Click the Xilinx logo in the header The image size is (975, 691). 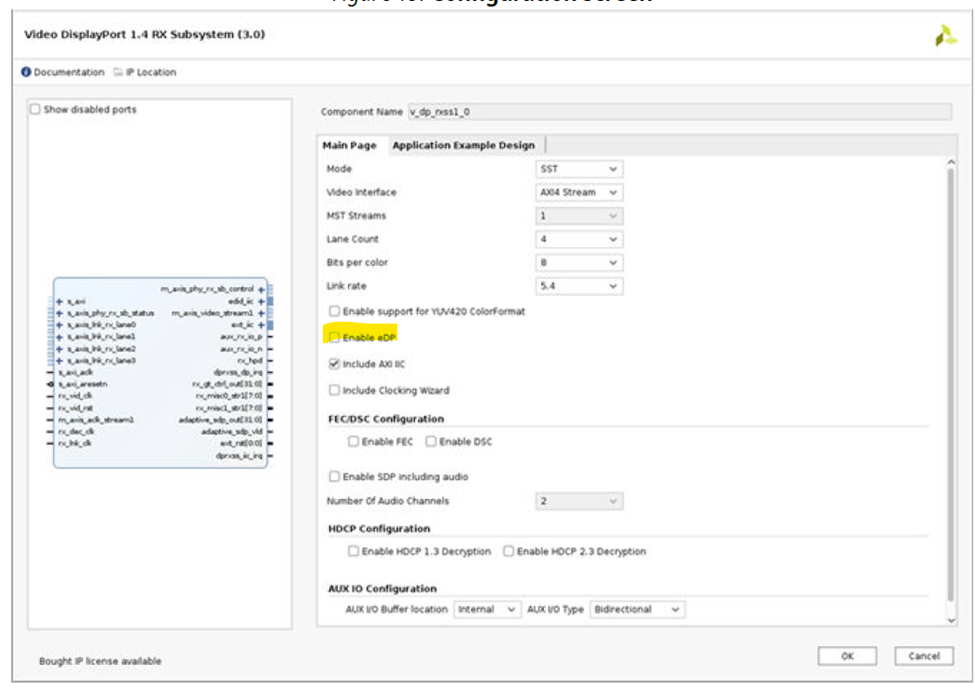tap(944, 36)
